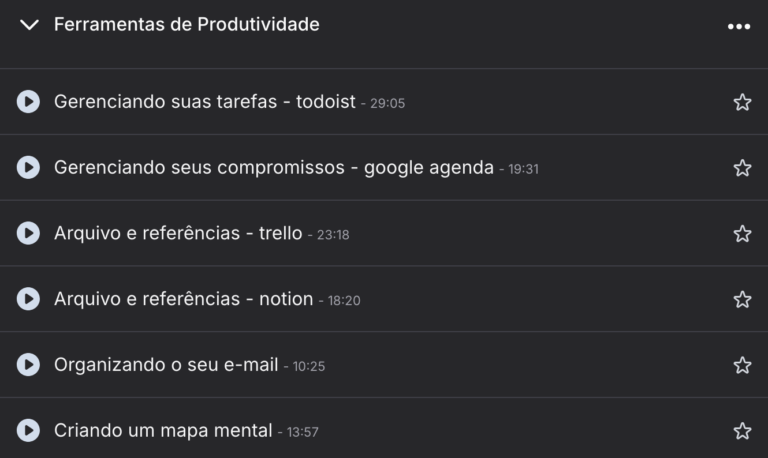This screenshot has height=458, width=768.
Task: Toggle star on the trello lesson
Action: point(742,233)
